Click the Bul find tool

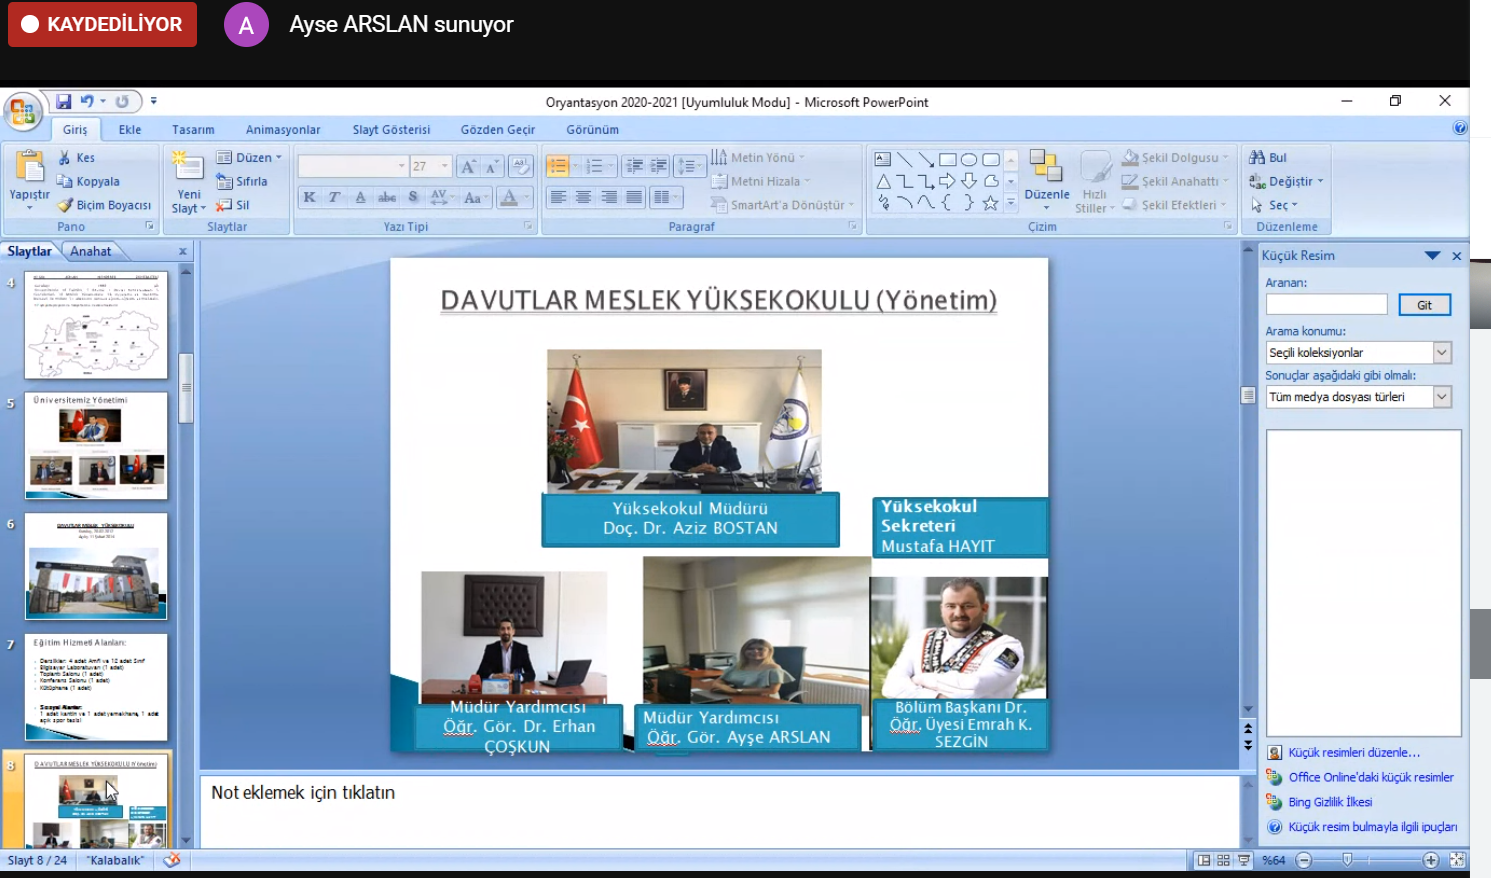pyautogui.click(x=1268, y=157)
